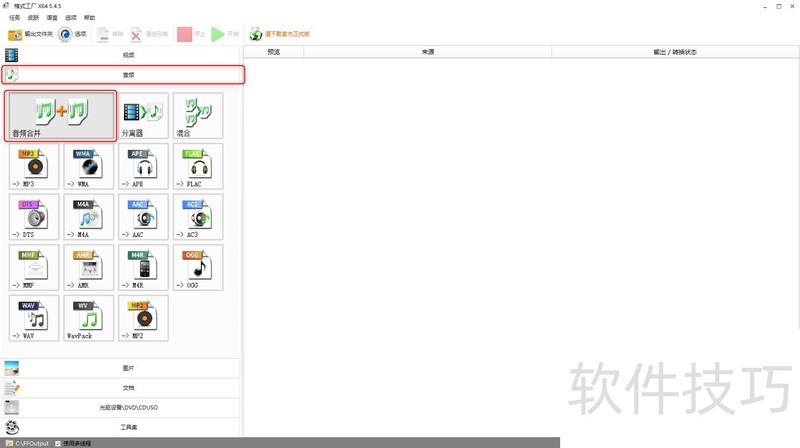800x448 pixels.
Task: Expand the 光驱设备\DVD\CD\ISO category
Action: (121, 407)
